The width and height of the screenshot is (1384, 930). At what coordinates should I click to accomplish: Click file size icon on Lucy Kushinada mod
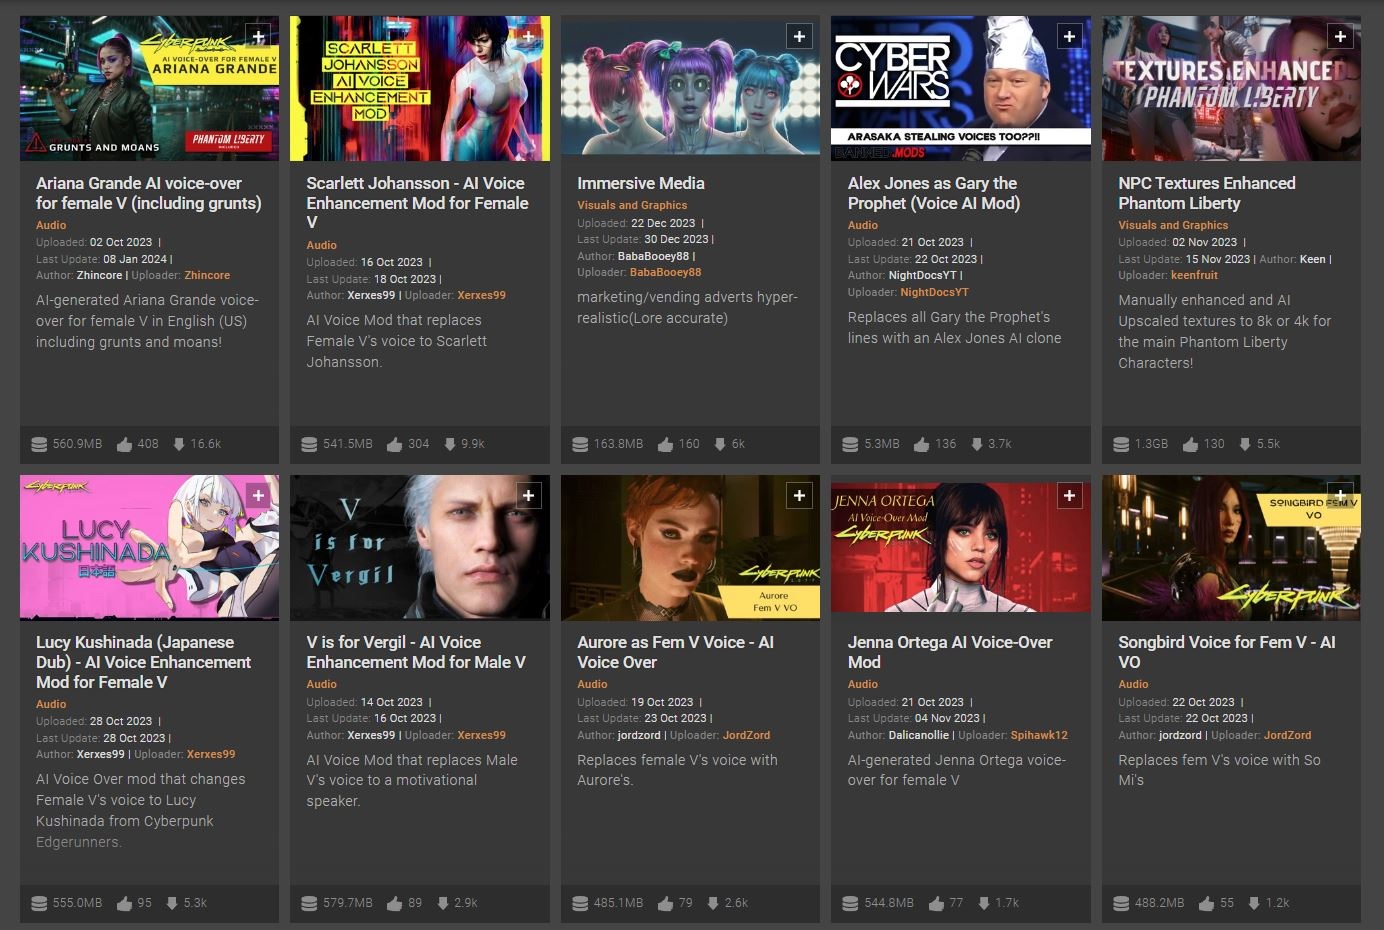tap(39, 903)
